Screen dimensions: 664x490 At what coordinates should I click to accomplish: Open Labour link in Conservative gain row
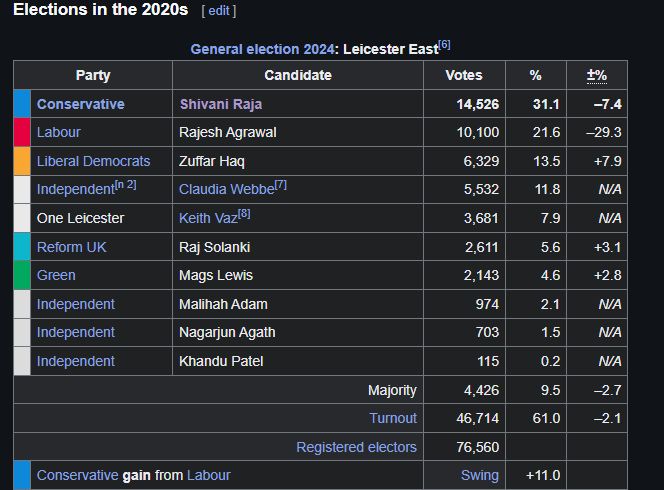coord(208,475)
